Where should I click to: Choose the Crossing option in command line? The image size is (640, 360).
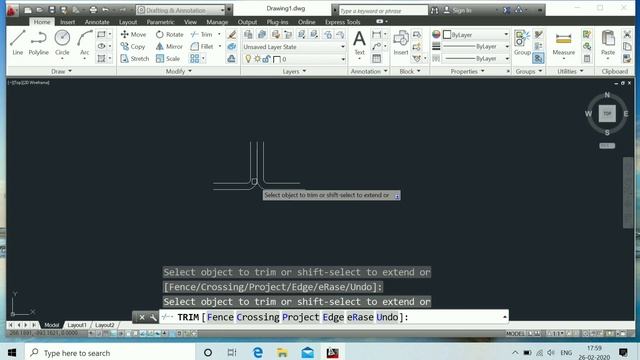click(258, 317)
